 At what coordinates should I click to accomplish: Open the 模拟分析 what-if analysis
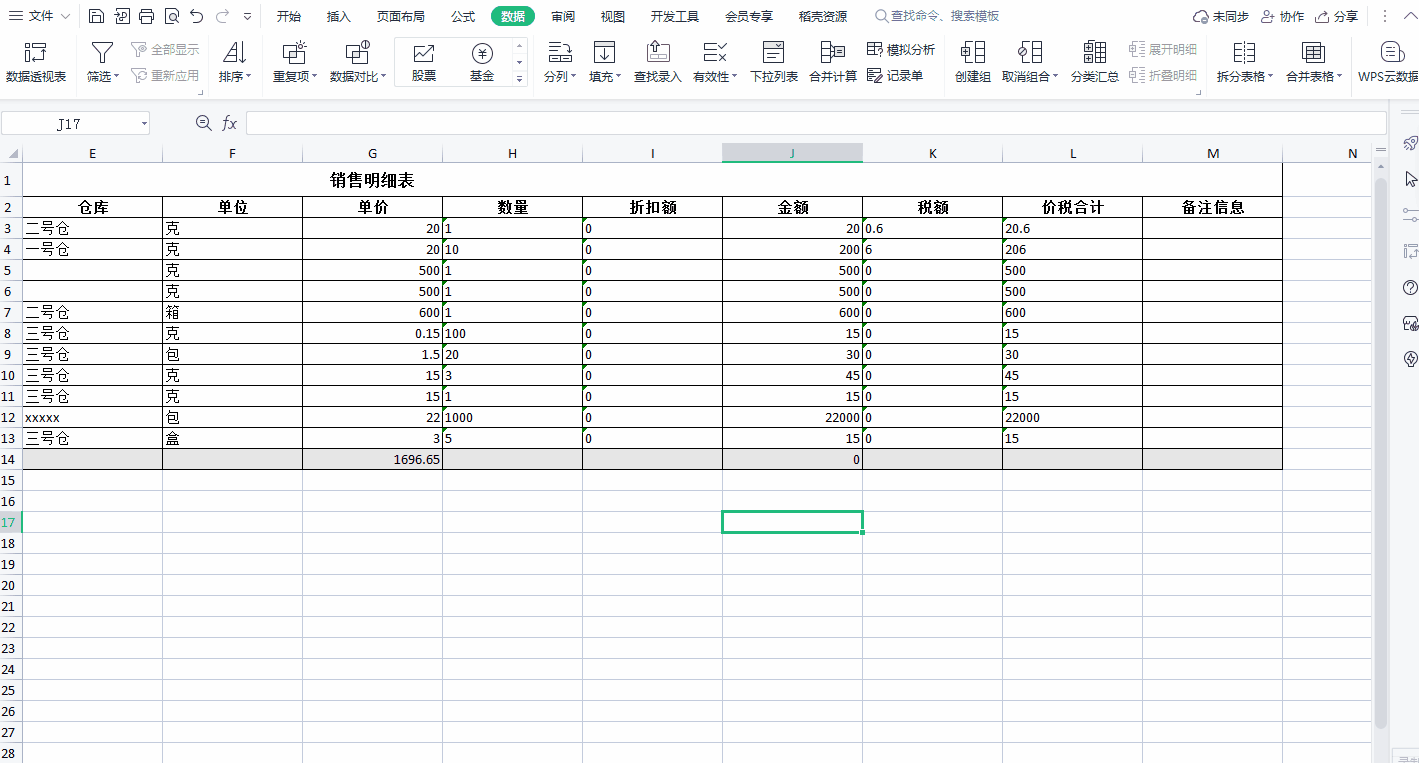click(x=901, y=49)
